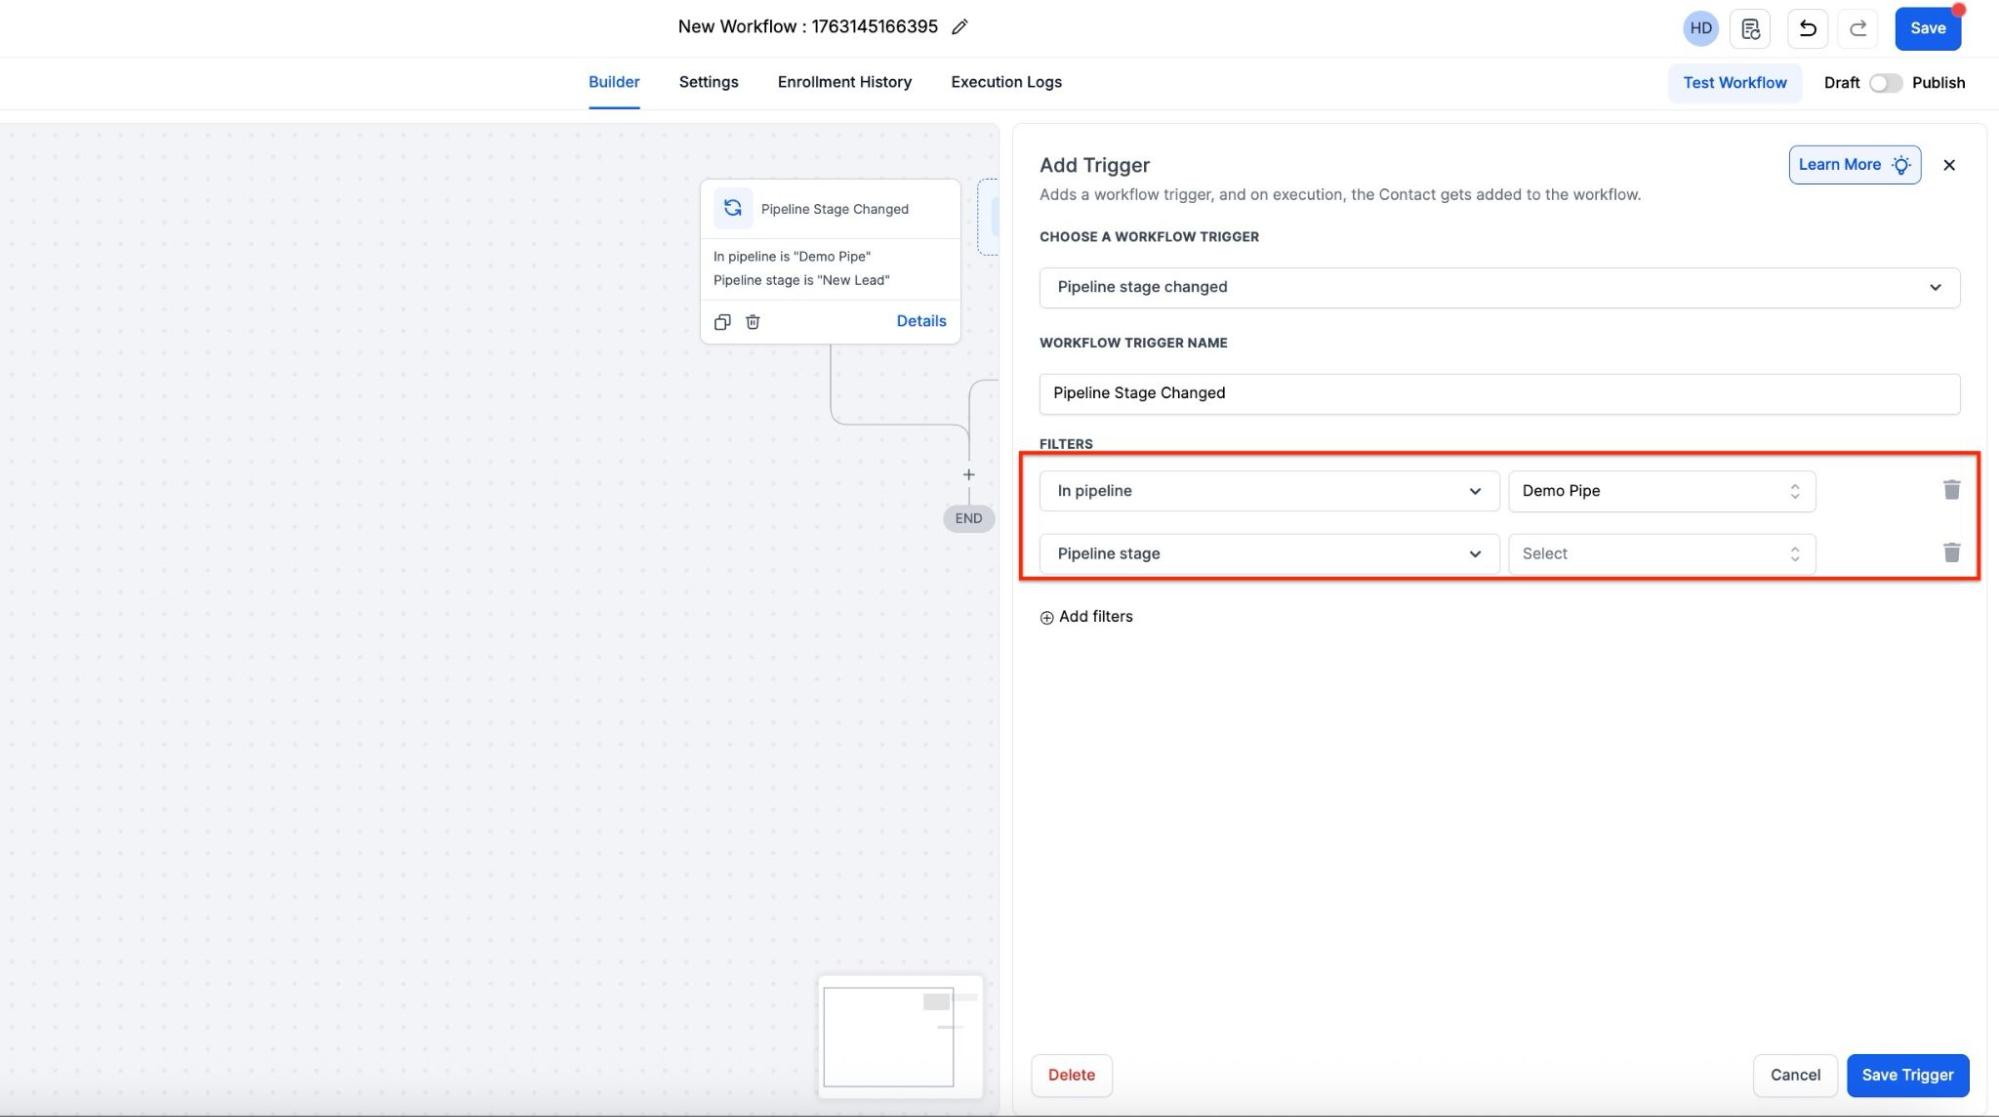Click the pencil icon to rename workflow
1999x1117 pixels.
[959, 27]
